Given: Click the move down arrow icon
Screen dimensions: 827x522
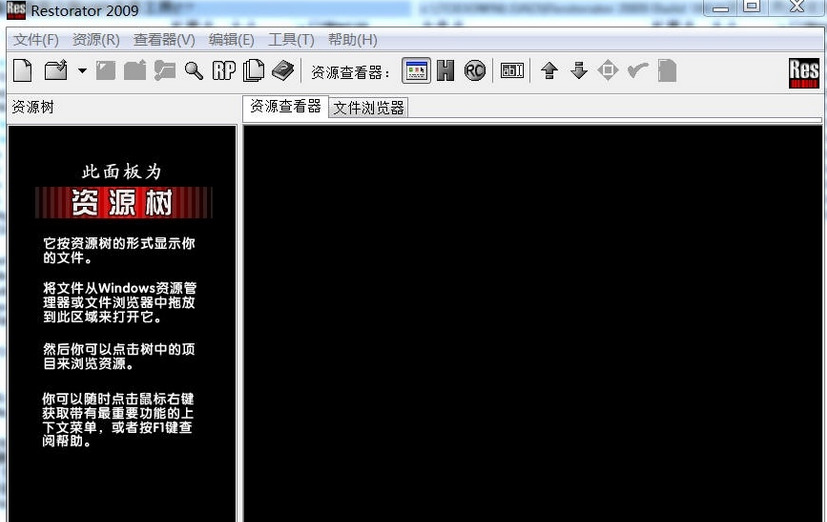Looking at the screenshot, I should point(579,71).
